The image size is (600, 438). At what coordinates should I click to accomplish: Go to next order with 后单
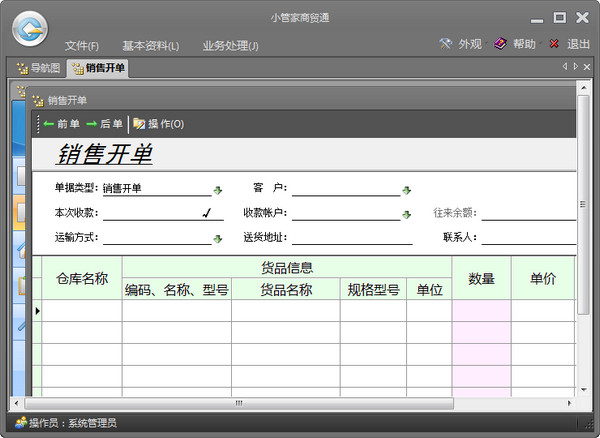point(105,124)
